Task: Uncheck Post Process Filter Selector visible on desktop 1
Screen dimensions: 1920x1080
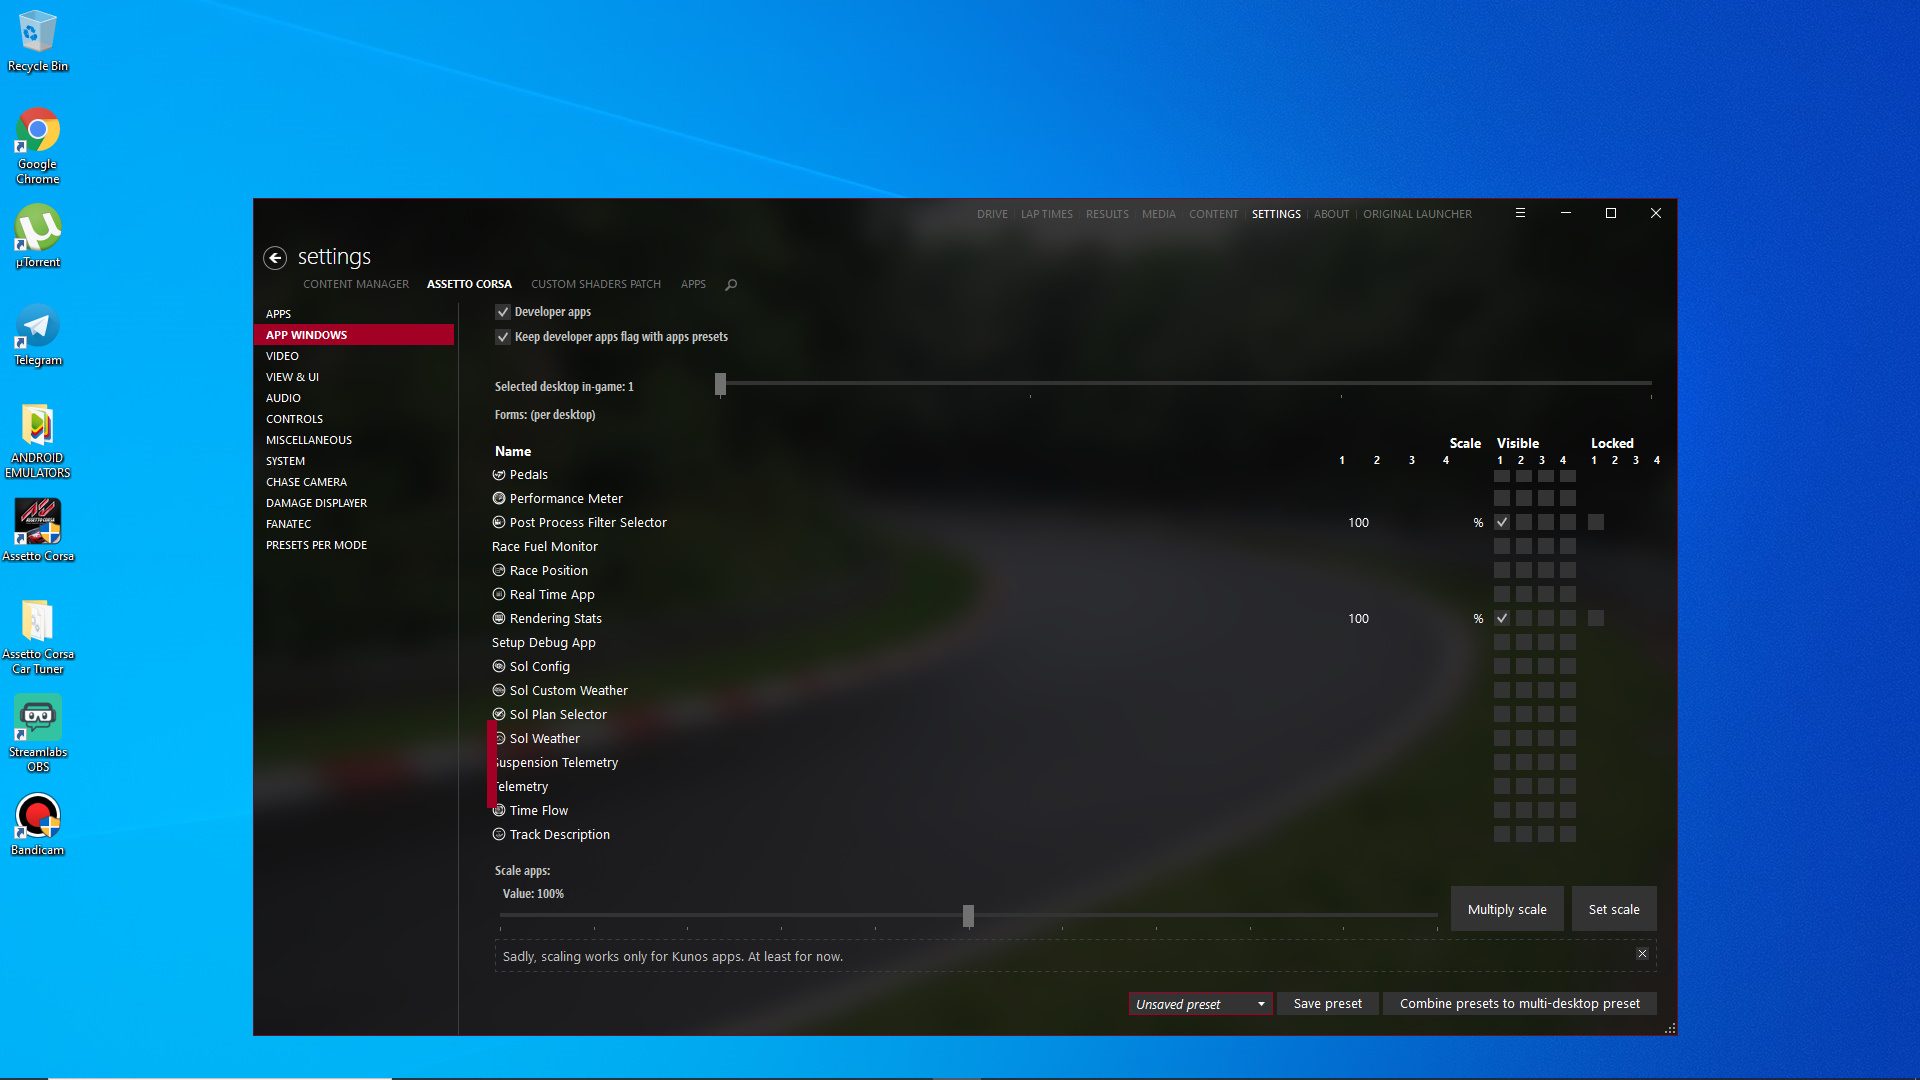Action: pos(1502,523)
